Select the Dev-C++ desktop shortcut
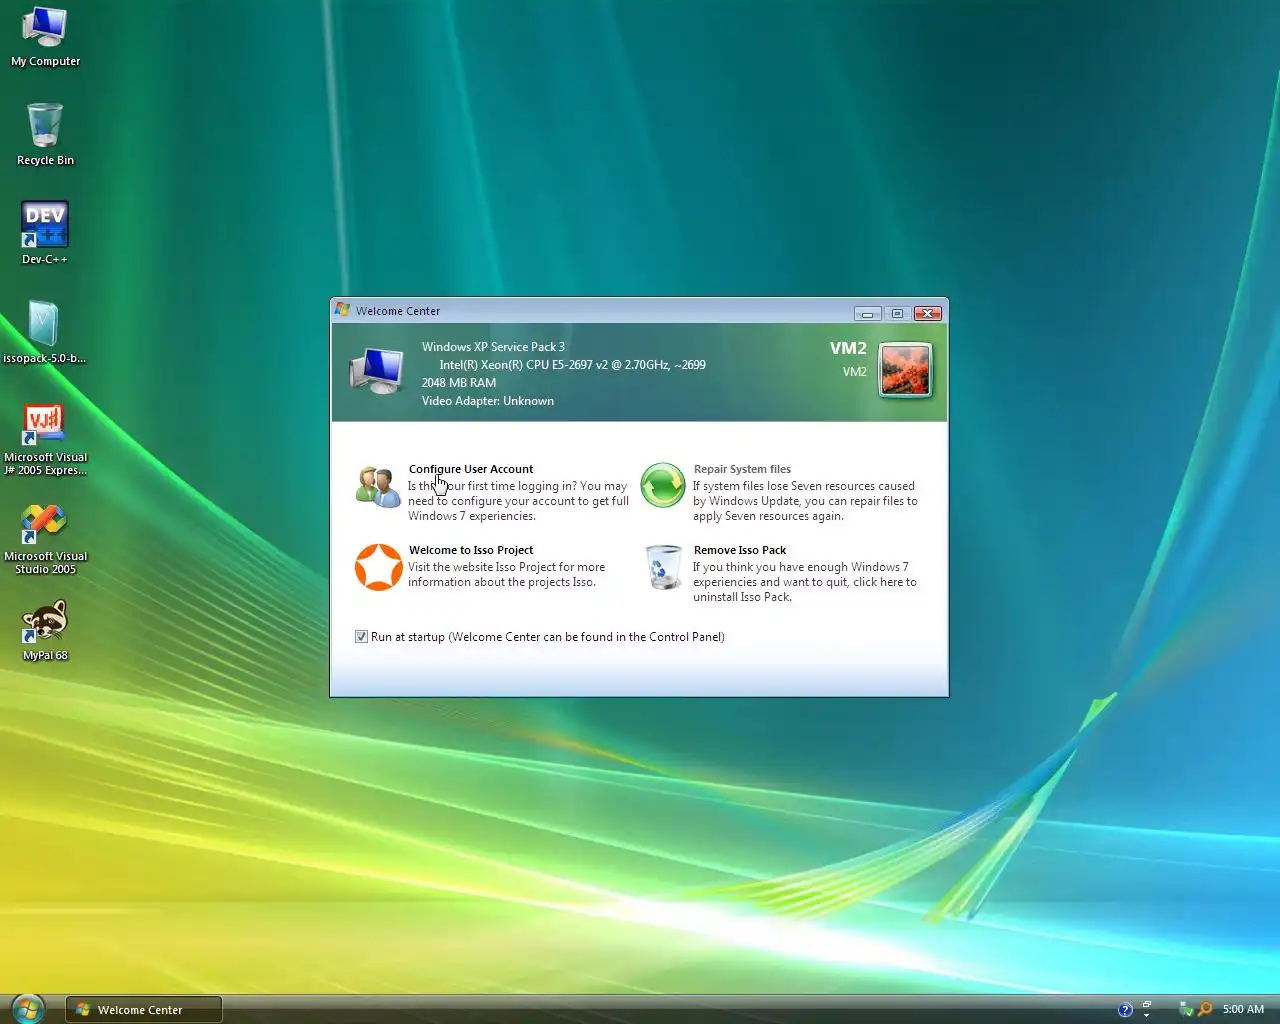Image resolution: width=1280 pixels, height=1024 pixels. coord(45,233)
